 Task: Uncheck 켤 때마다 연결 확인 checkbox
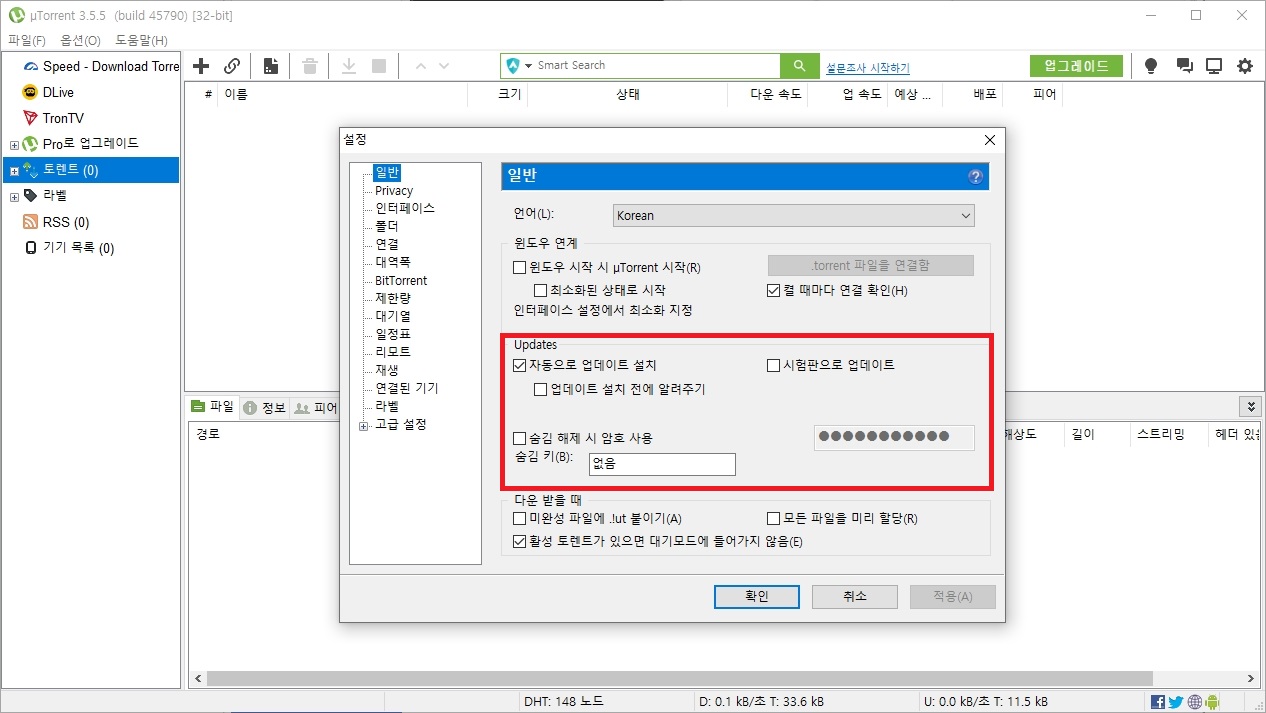click(x=773, y=291)
